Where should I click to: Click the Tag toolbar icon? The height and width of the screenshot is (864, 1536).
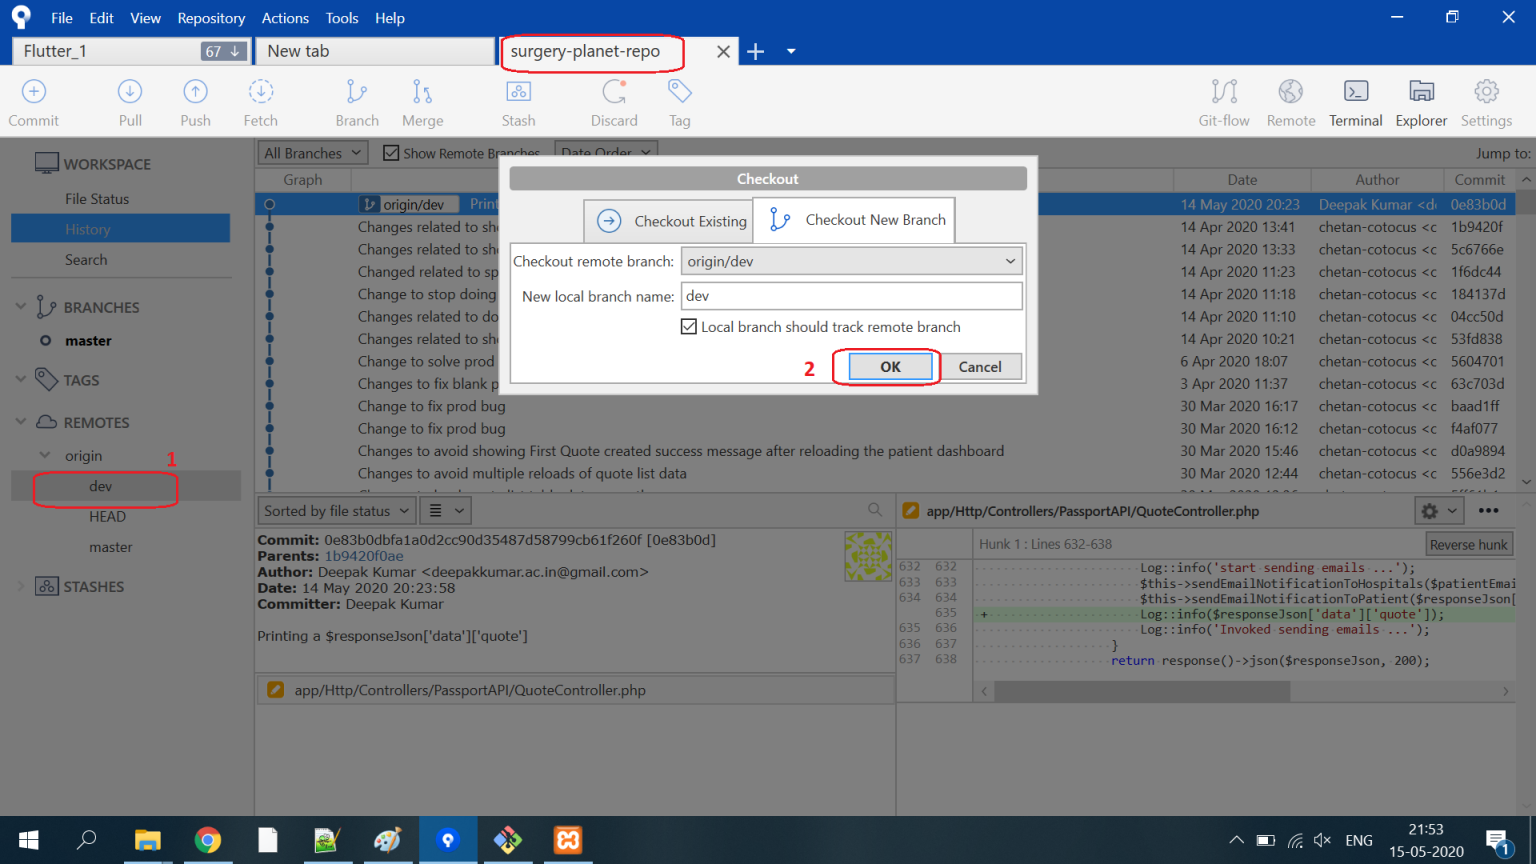tap(680, 103)
